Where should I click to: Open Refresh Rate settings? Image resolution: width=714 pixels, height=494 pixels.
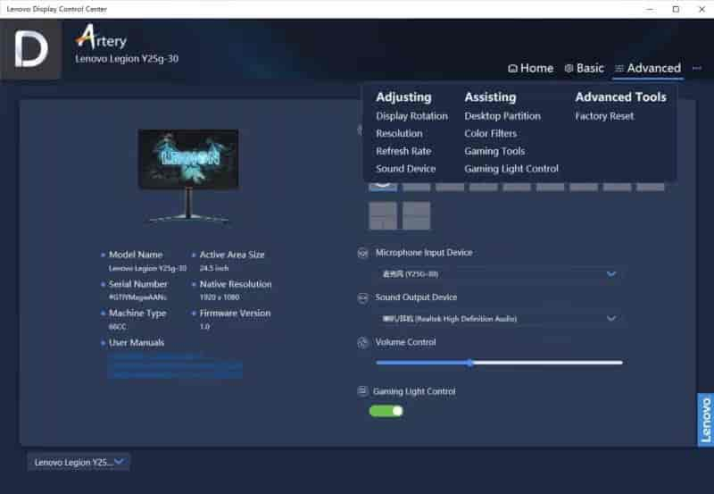coord(403,151)
